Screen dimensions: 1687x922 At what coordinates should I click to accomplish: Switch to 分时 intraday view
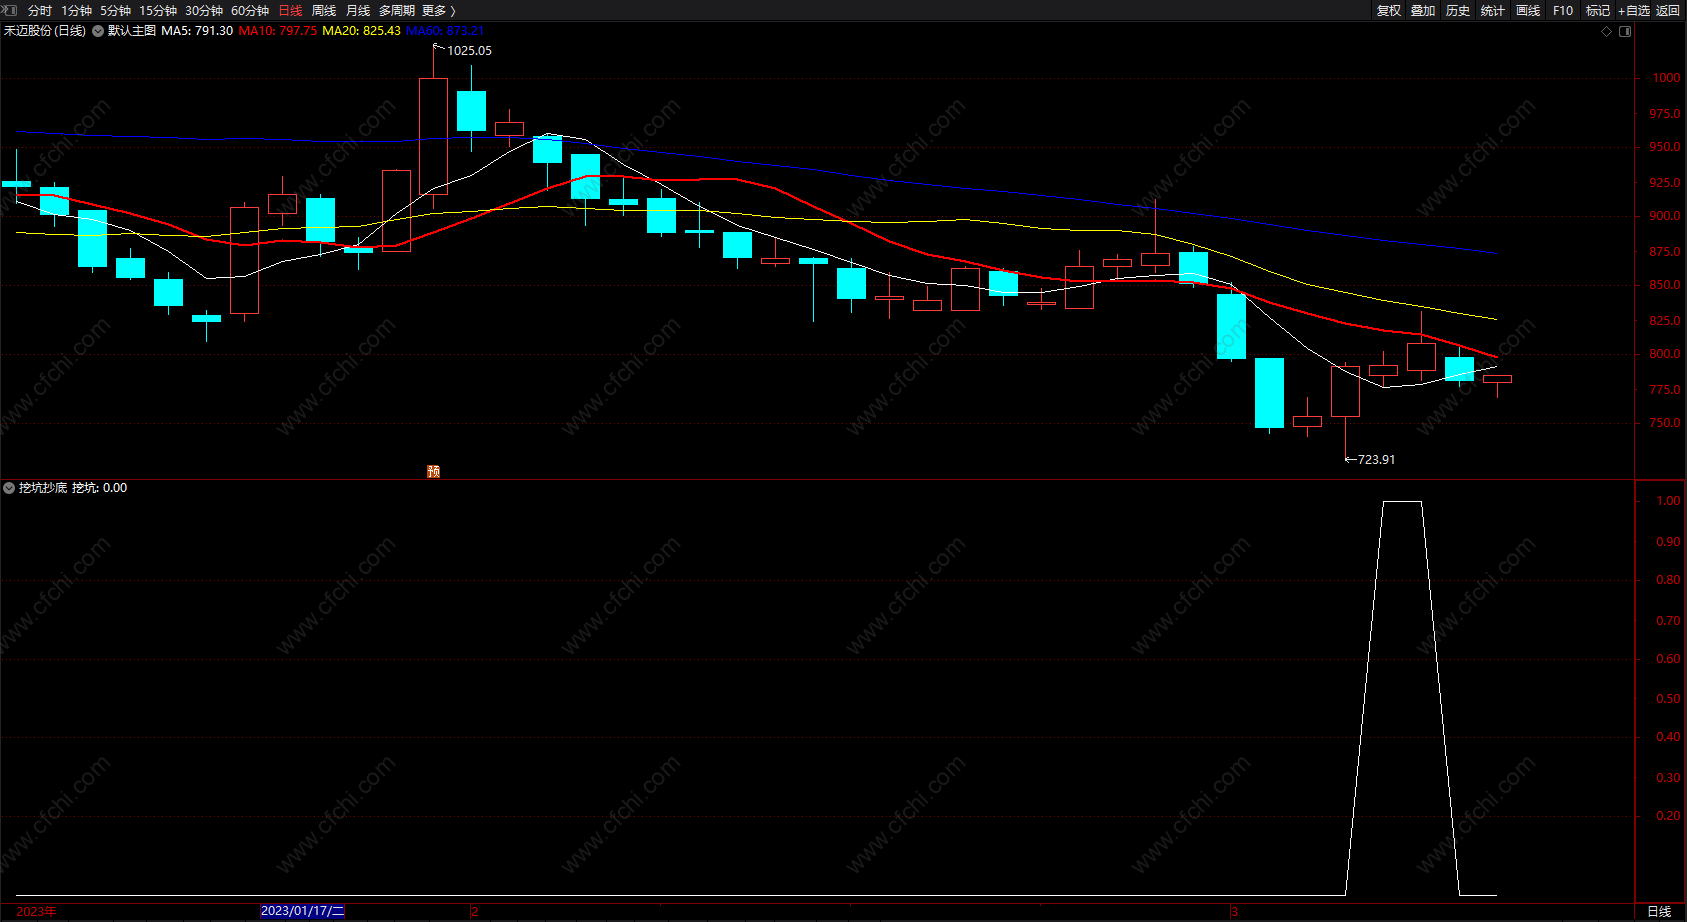pyautogui.click(x=40, y=11)
